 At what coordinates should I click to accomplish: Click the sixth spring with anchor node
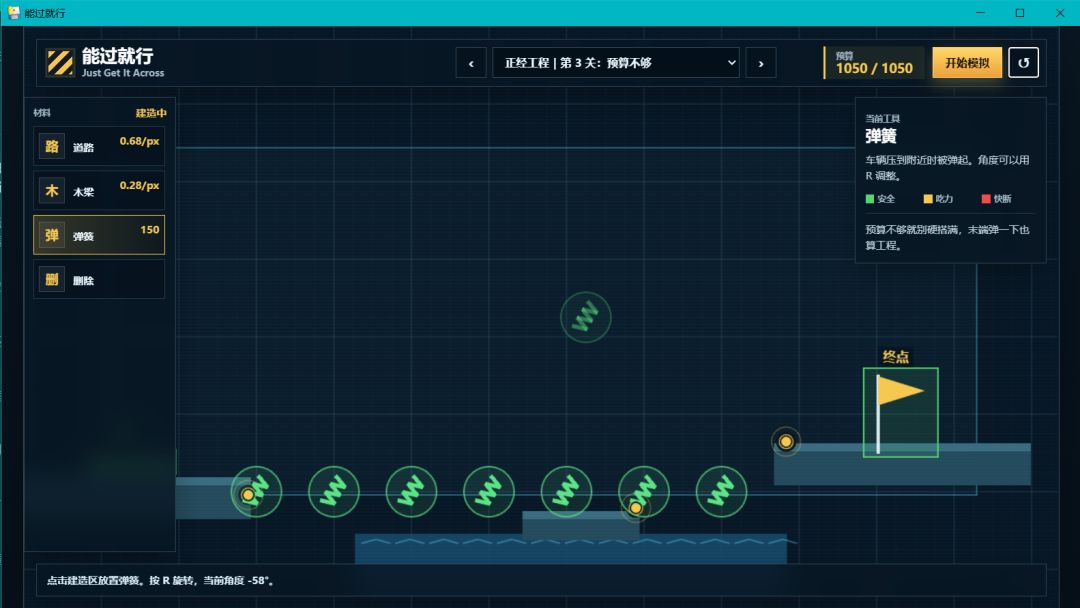pyautogui.click(x=644, y=492)
